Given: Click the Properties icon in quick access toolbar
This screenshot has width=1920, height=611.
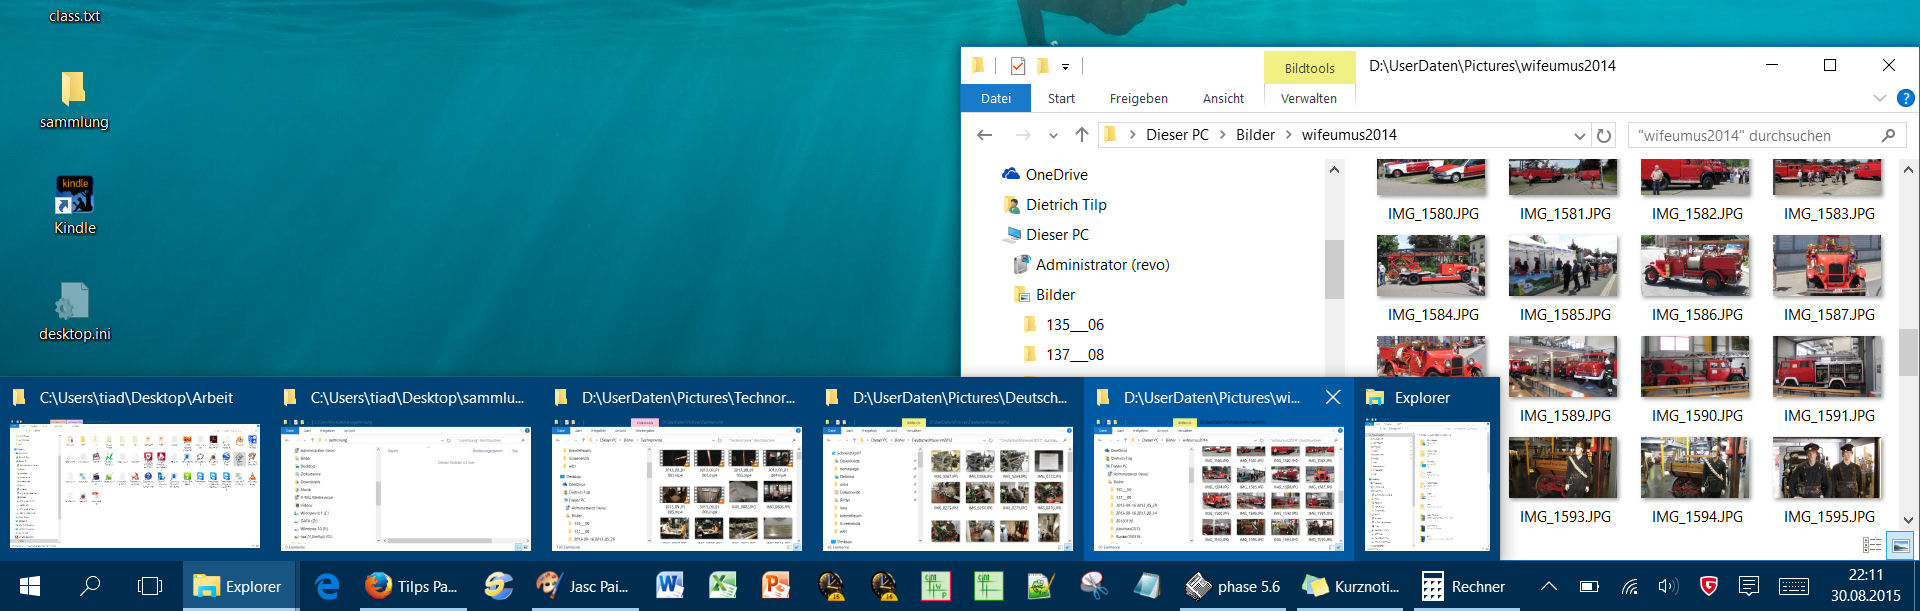Looking at the screenshot, I should coord(1017,66).
